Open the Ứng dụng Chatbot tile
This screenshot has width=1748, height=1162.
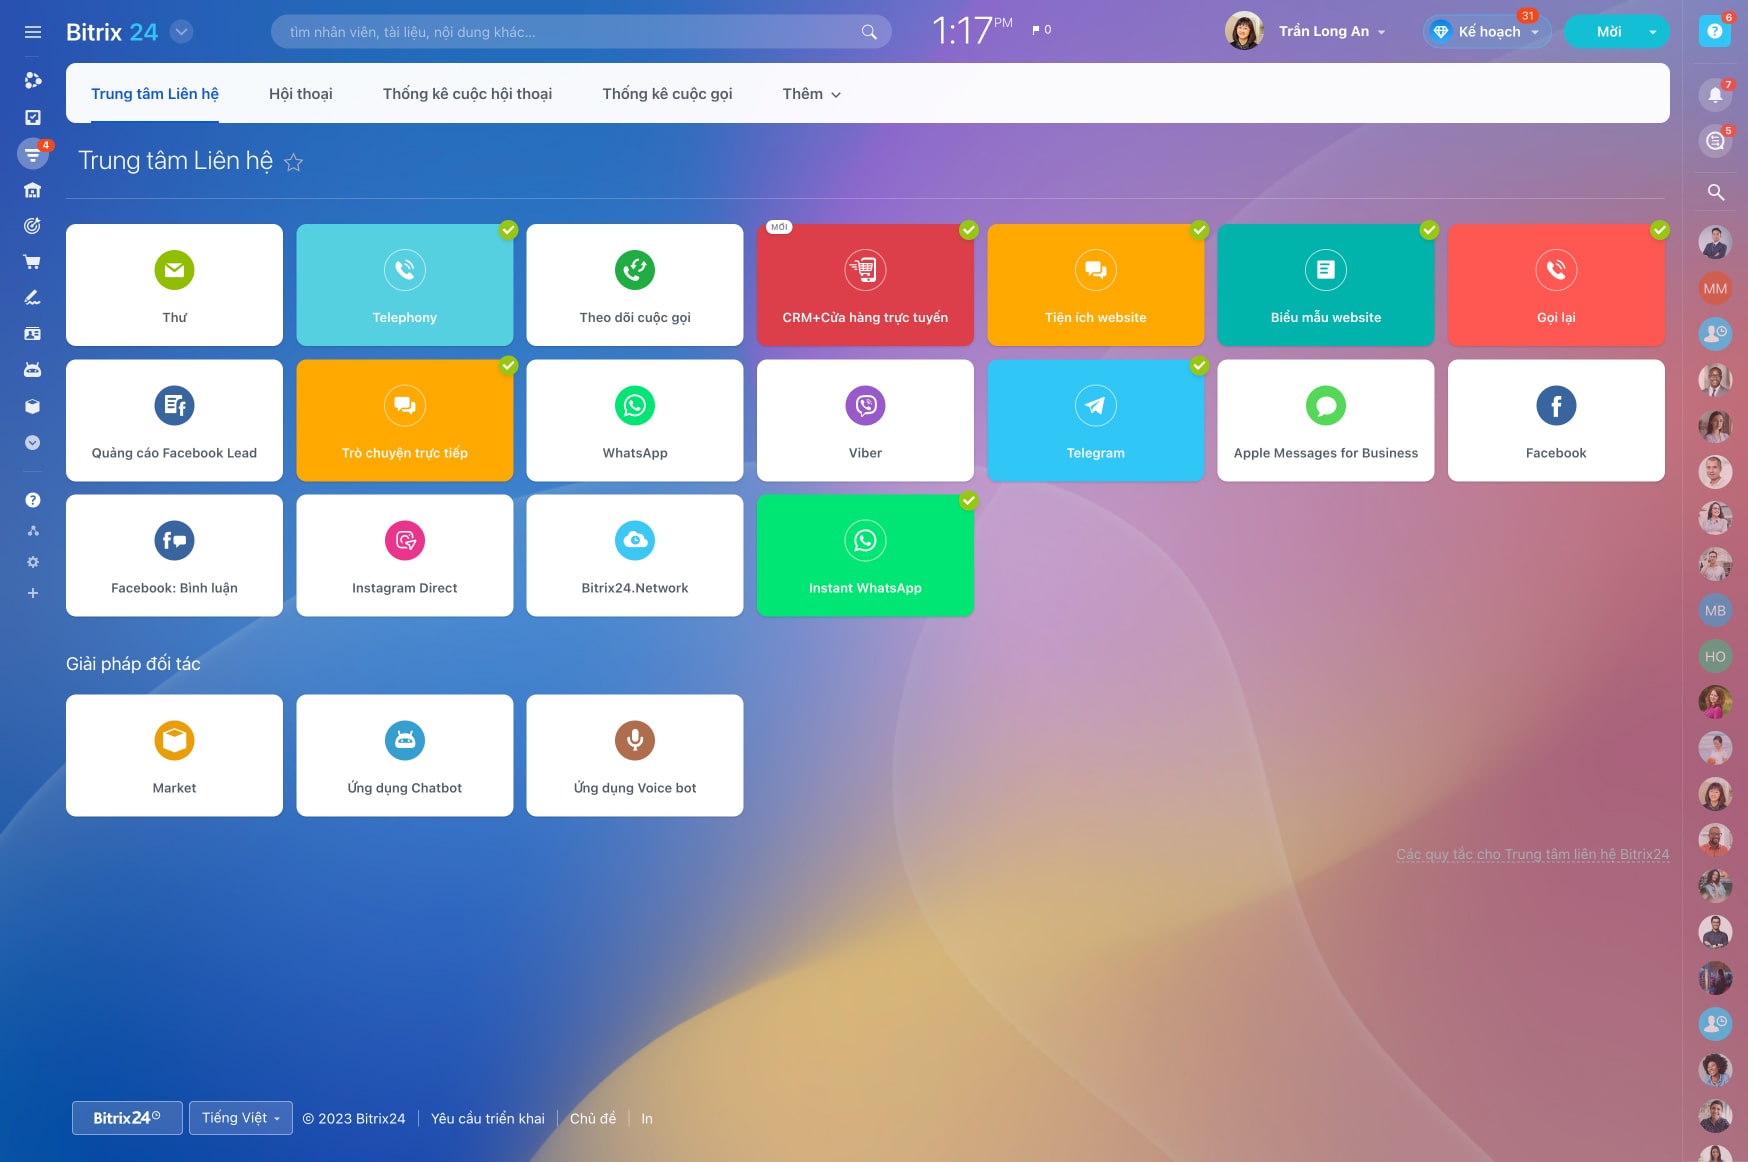point(405,755)
